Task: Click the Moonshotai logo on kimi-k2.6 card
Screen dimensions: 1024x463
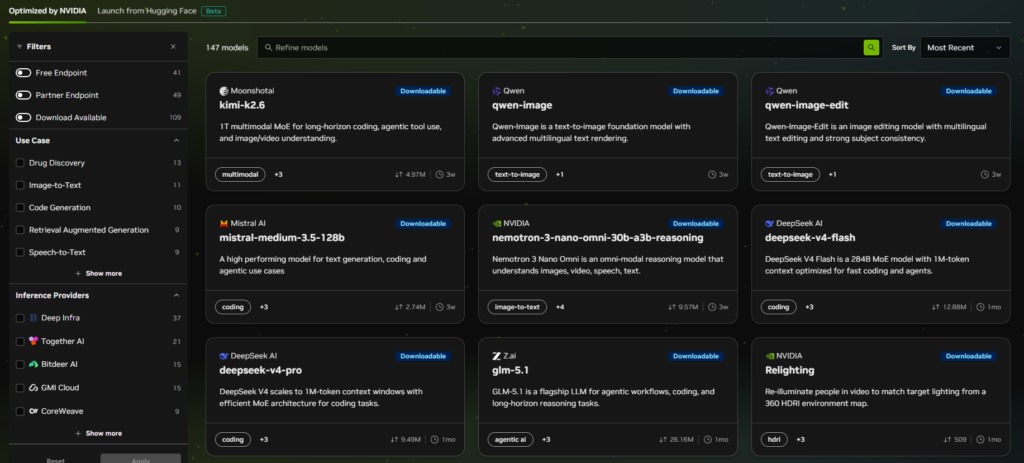Action: pyautogui.click(x=224, y=91)
